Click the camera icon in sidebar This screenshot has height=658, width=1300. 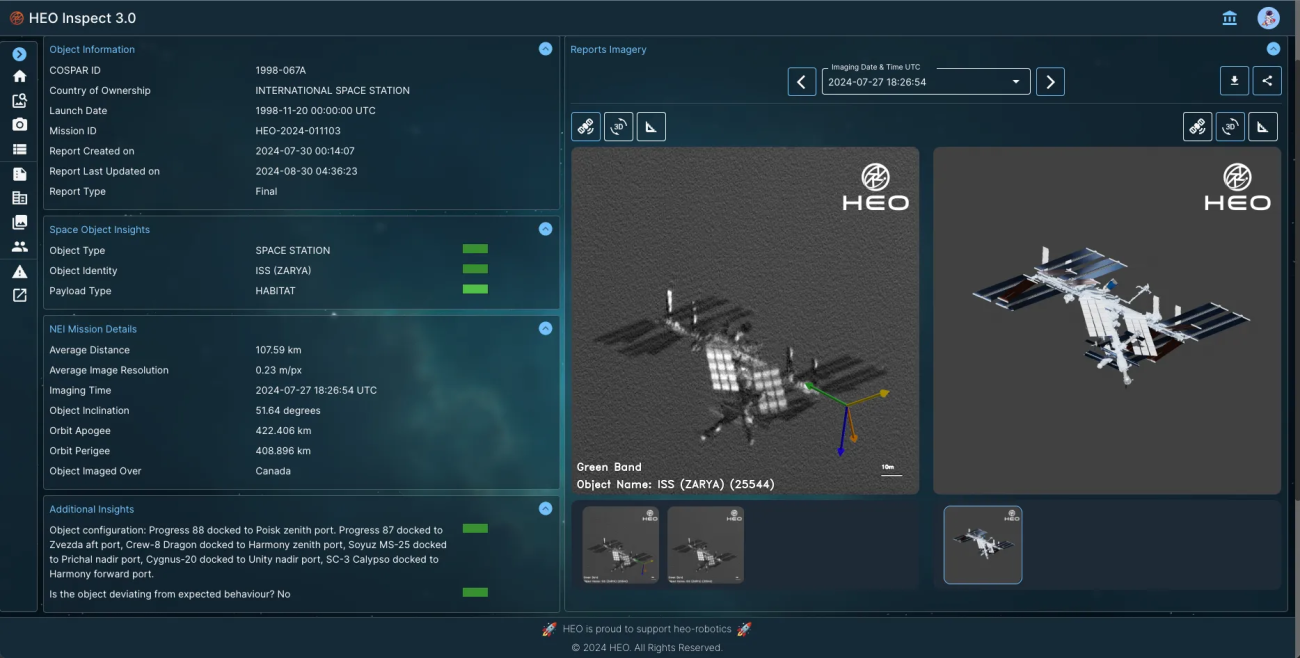coord(19,124)
